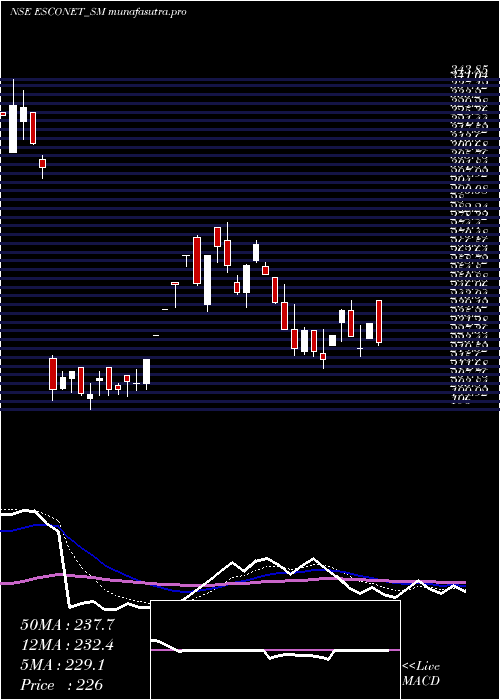Click inside the MACD inset chart panel
The image size is (500, 700).
(x=275, y=650)
